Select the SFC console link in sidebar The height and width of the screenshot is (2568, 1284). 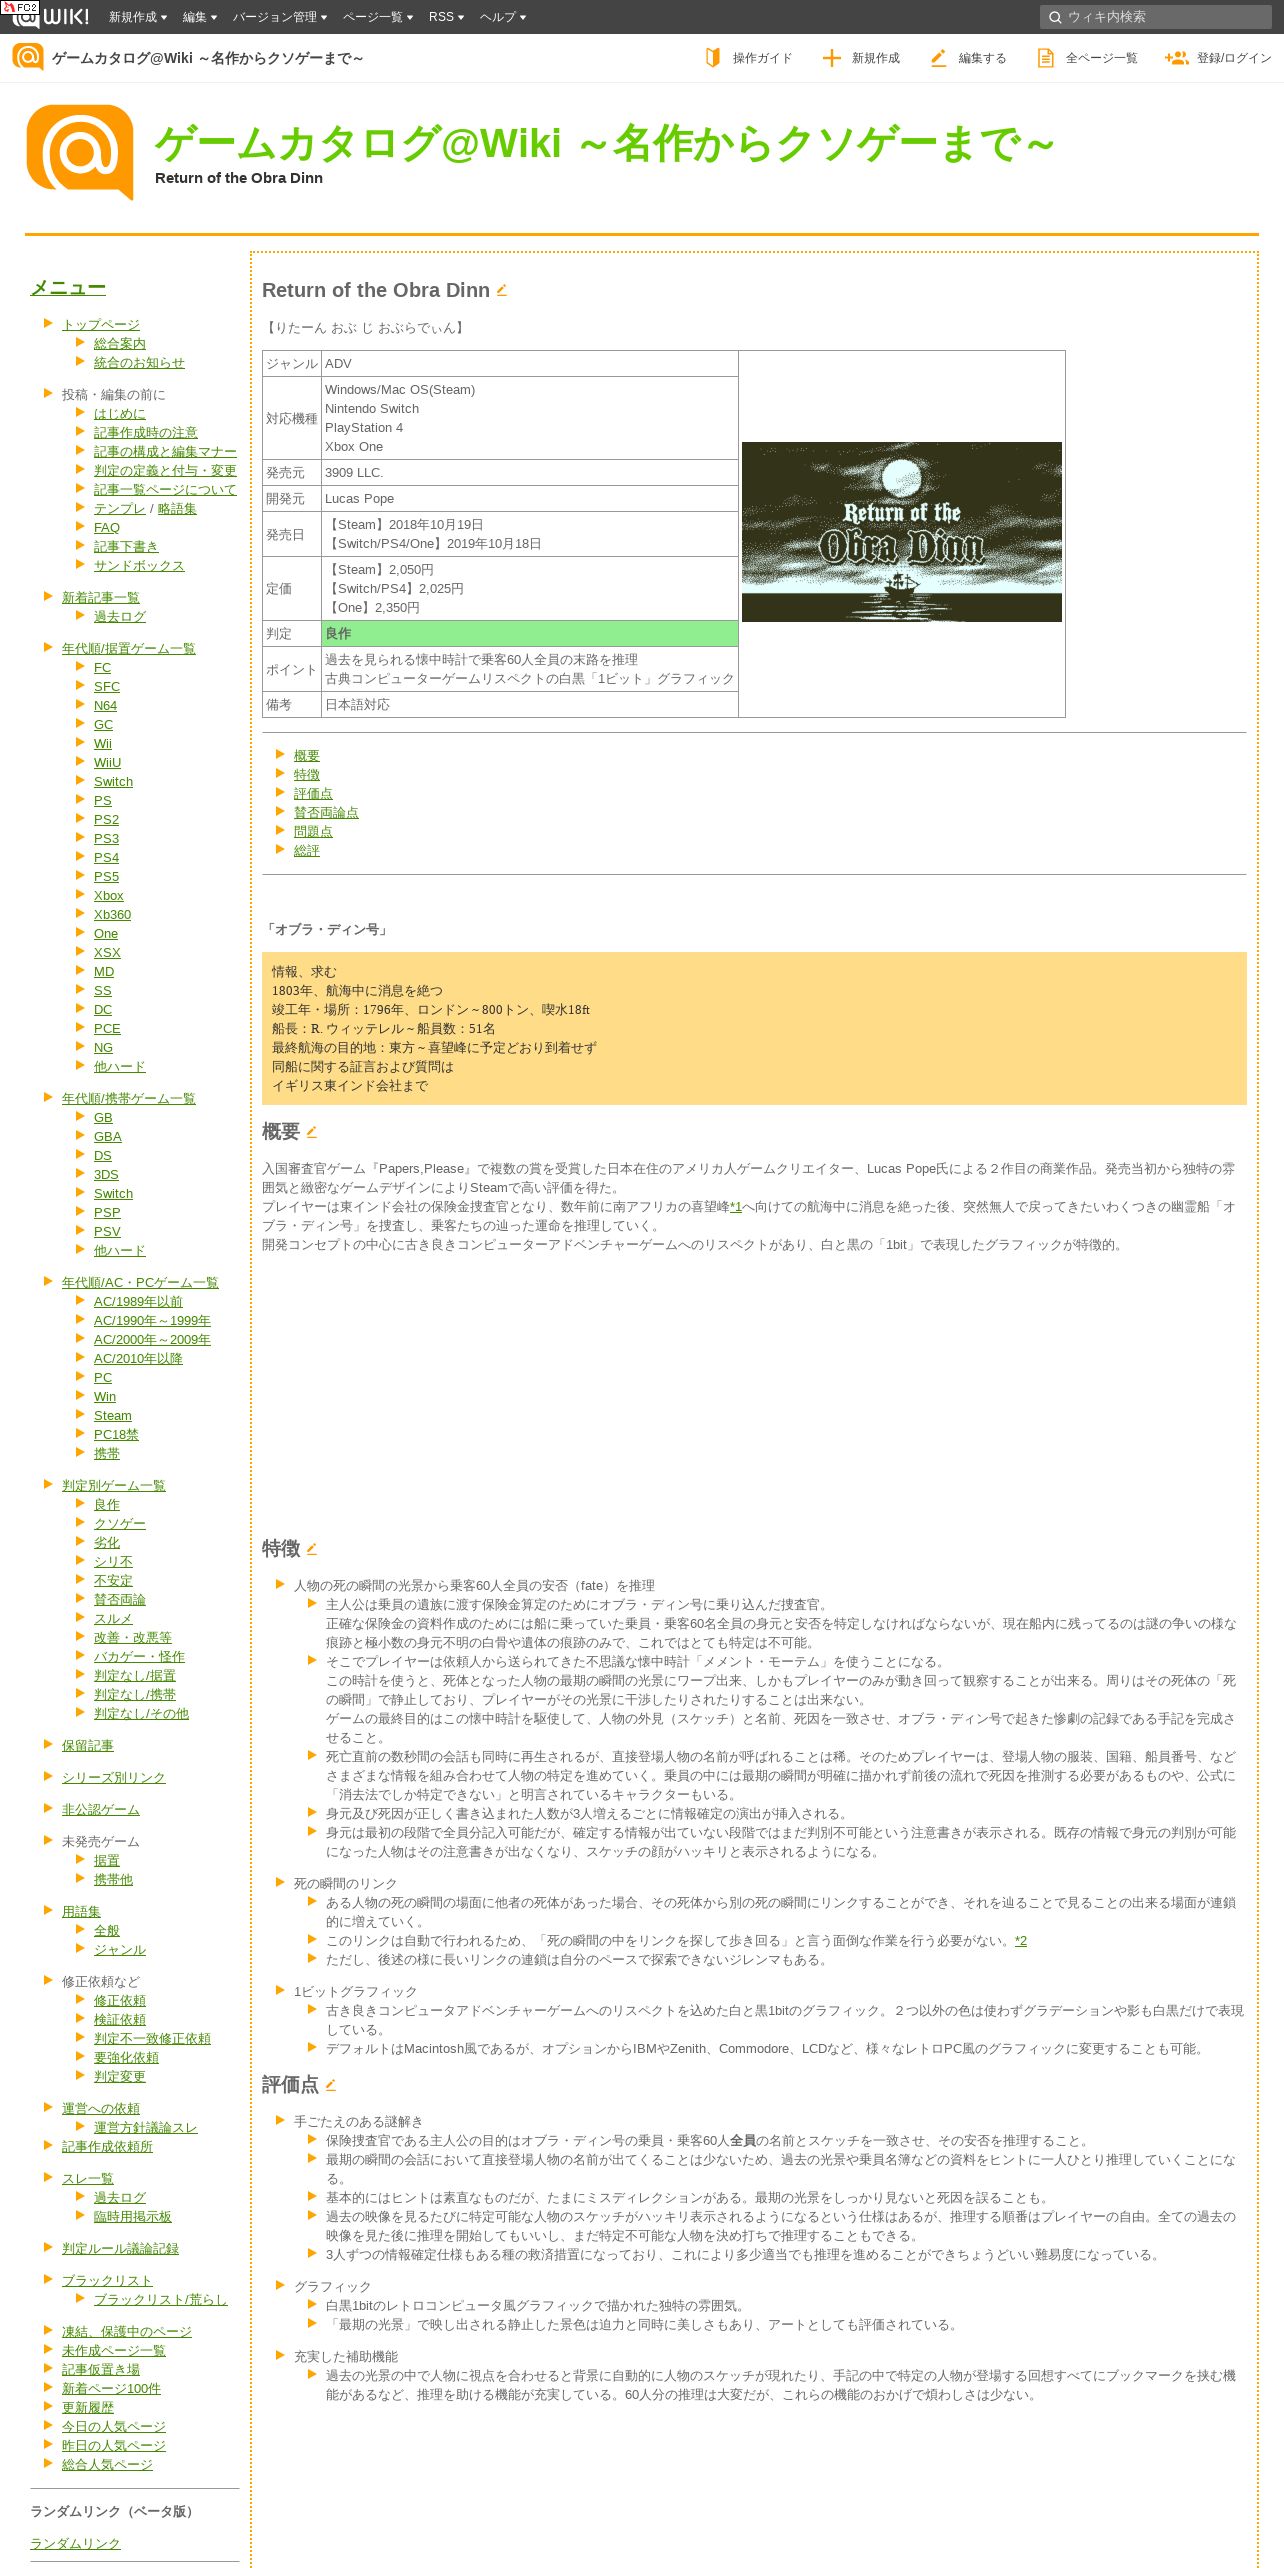pyautogui.click(x=107, y=687)
